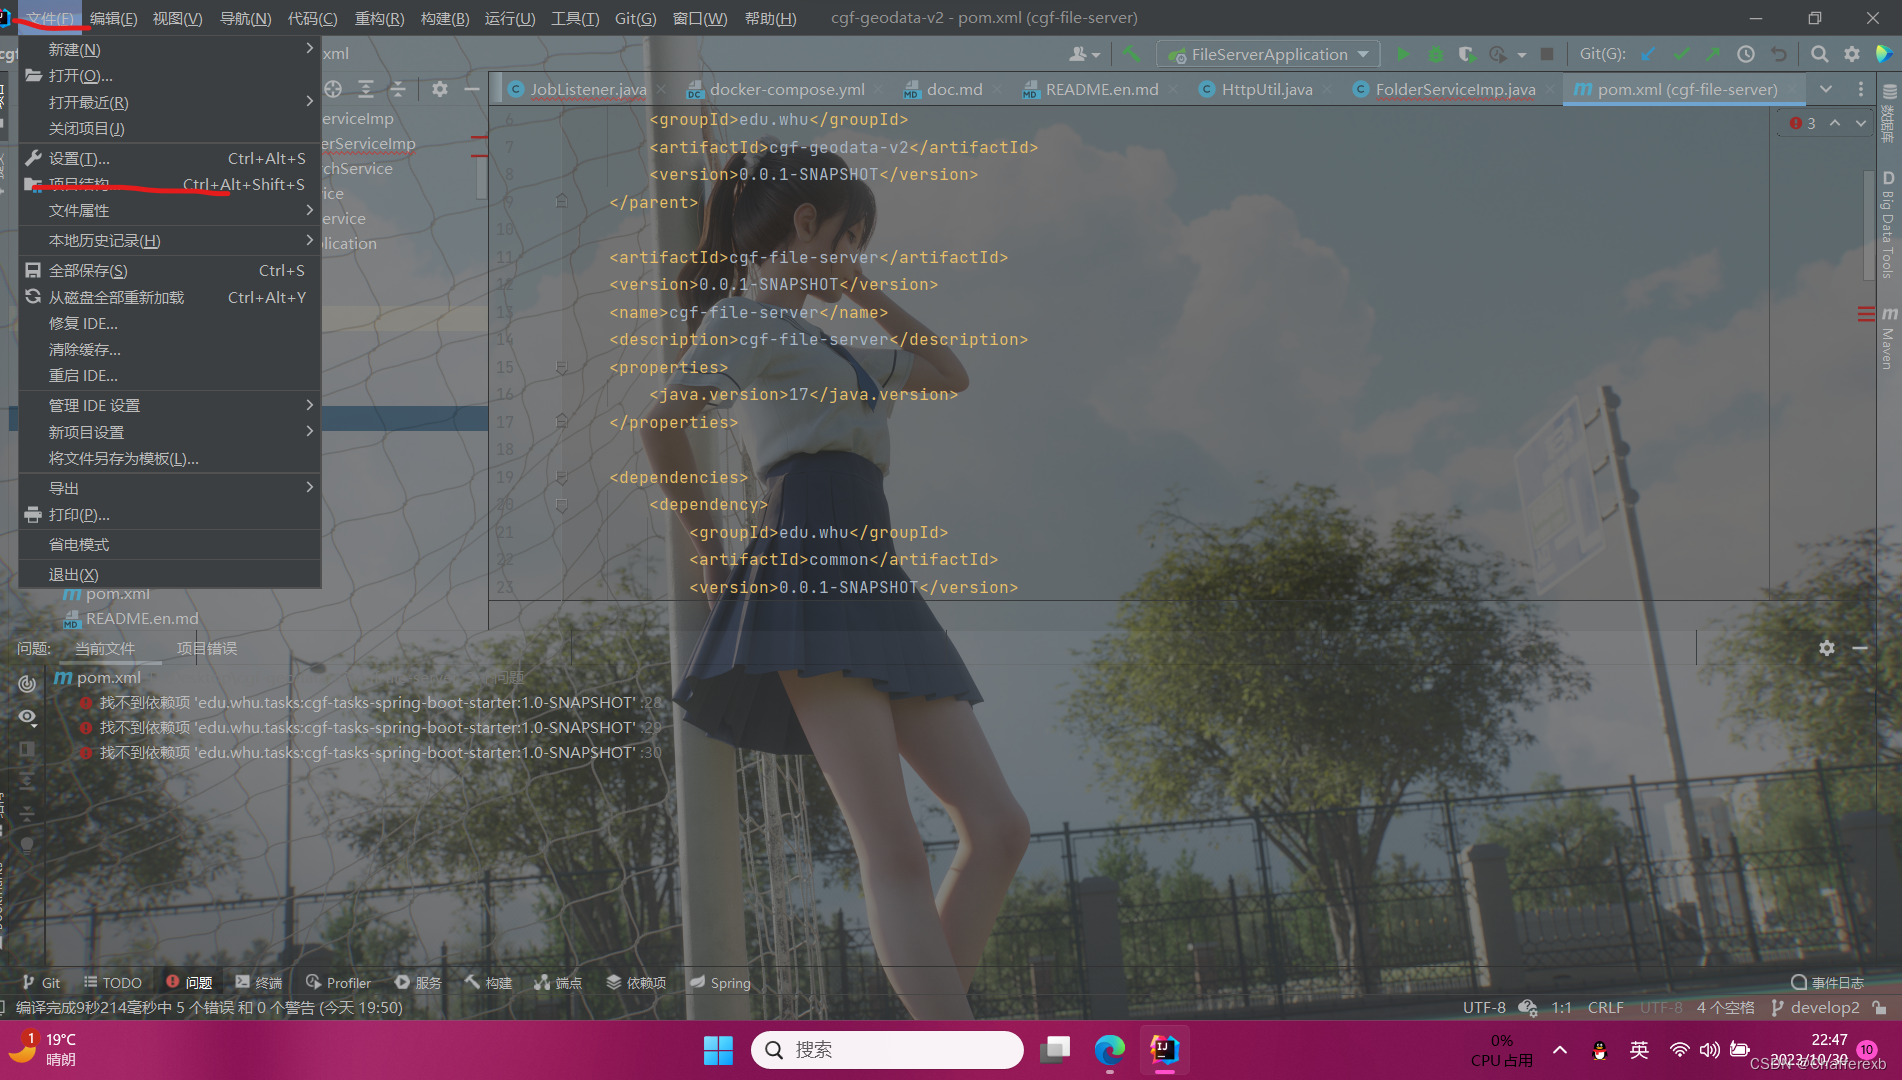
Task: Open Search Everywhere magnifier icon
Action: (x=1819, y=54)
